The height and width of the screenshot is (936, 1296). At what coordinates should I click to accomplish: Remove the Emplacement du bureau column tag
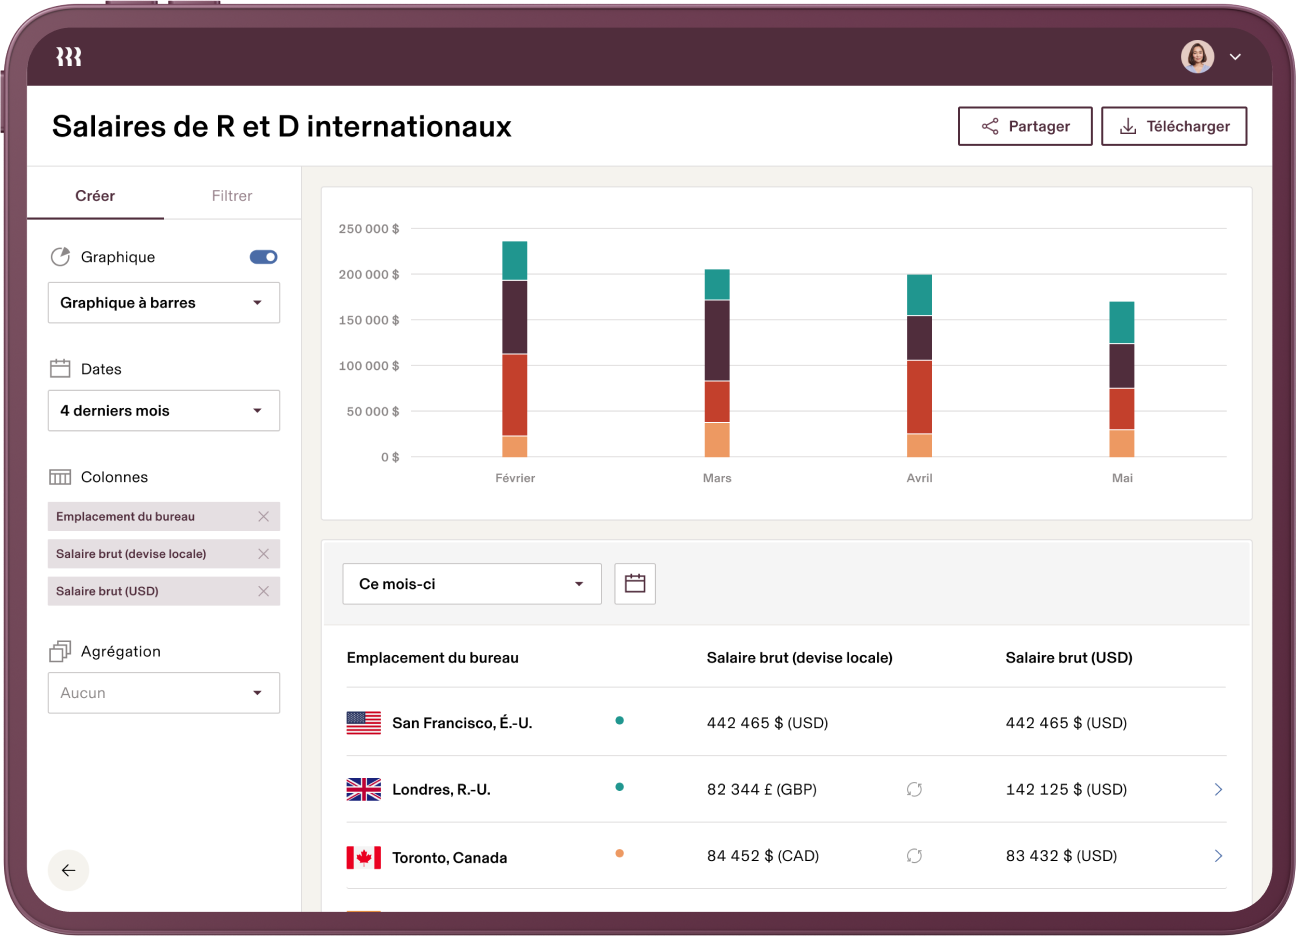click(264, 517)
